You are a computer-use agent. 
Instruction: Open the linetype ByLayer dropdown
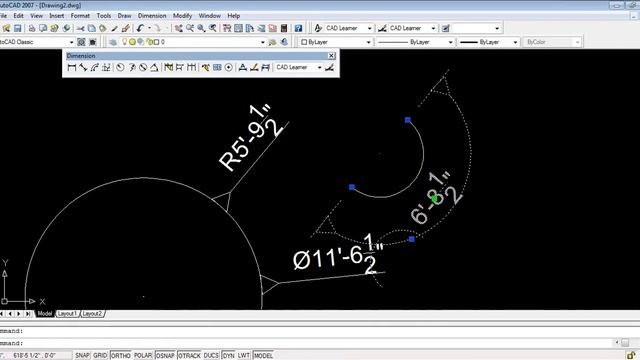click(x=451, y=42)
